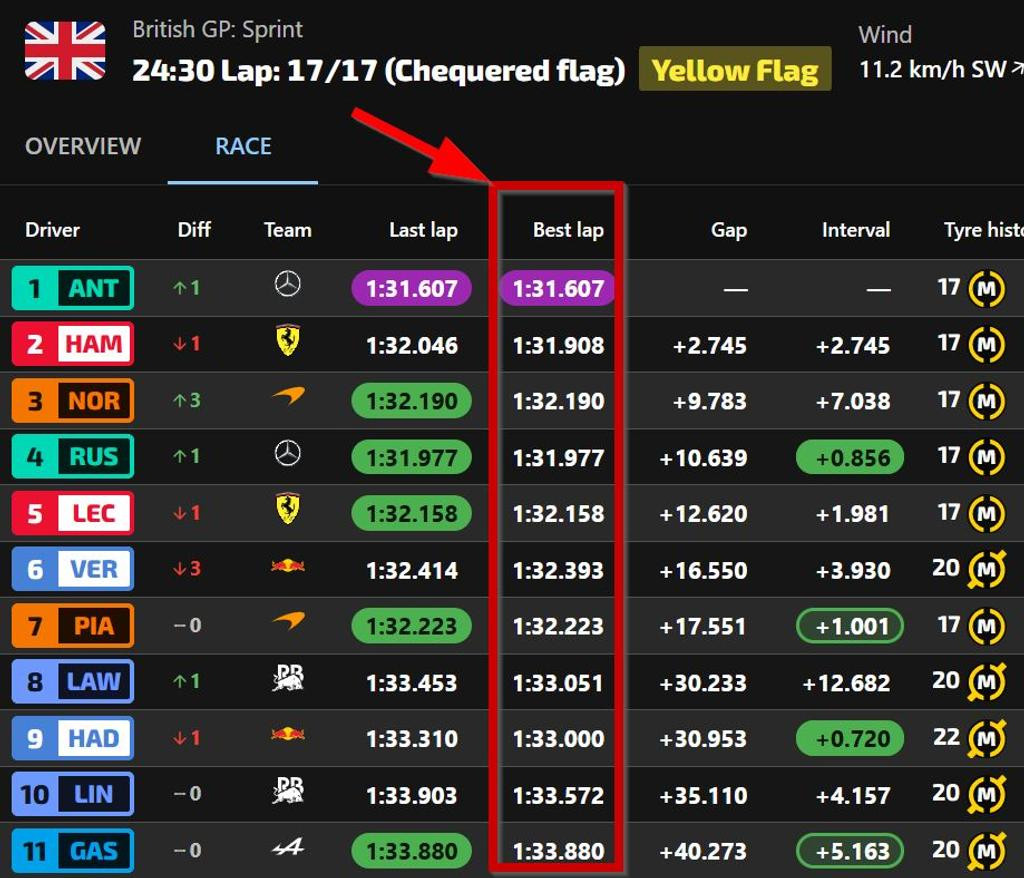Click medium tyre icon in PIA row

coord(986,626)
